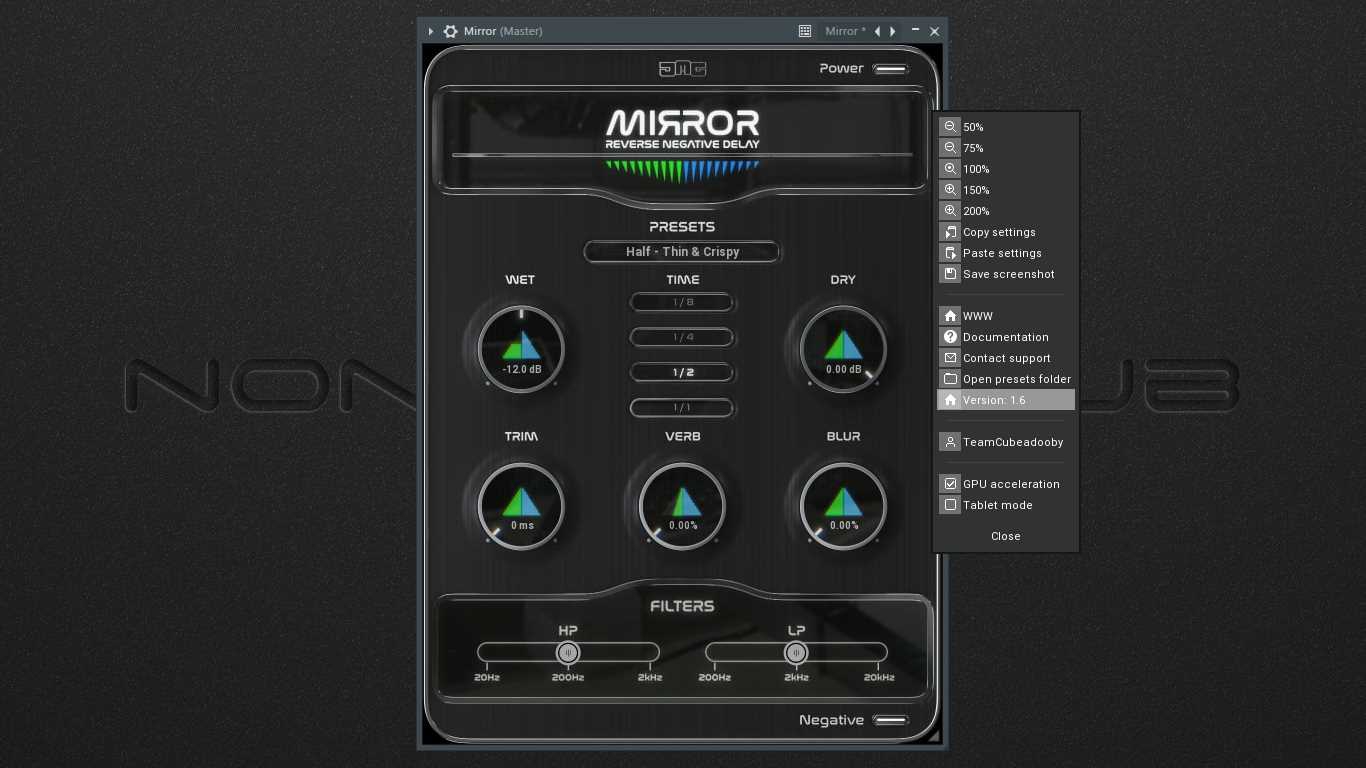Choose 50% zoom menu entry

[1006, 127]
